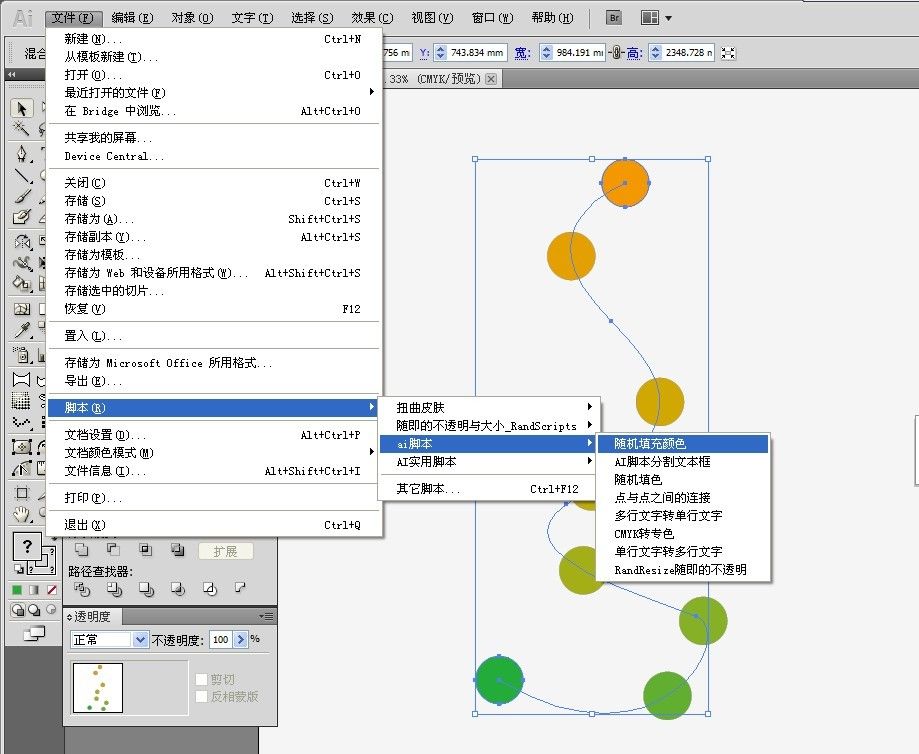The image size is (919, 754).
Task: Click the 宽 width value field
Action: [x=578, y=53]
